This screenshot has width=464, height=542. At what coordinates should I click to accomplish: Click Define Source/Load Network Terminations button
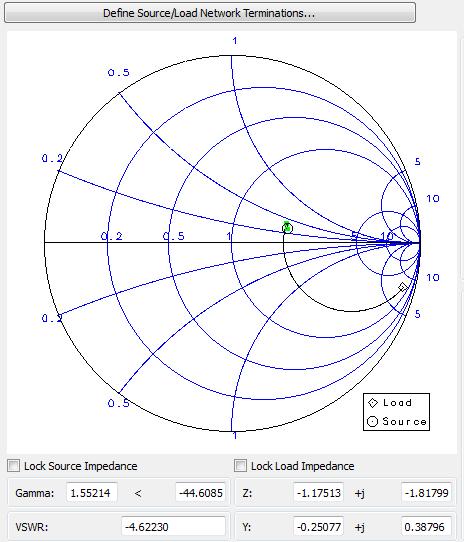coord(210,13)
